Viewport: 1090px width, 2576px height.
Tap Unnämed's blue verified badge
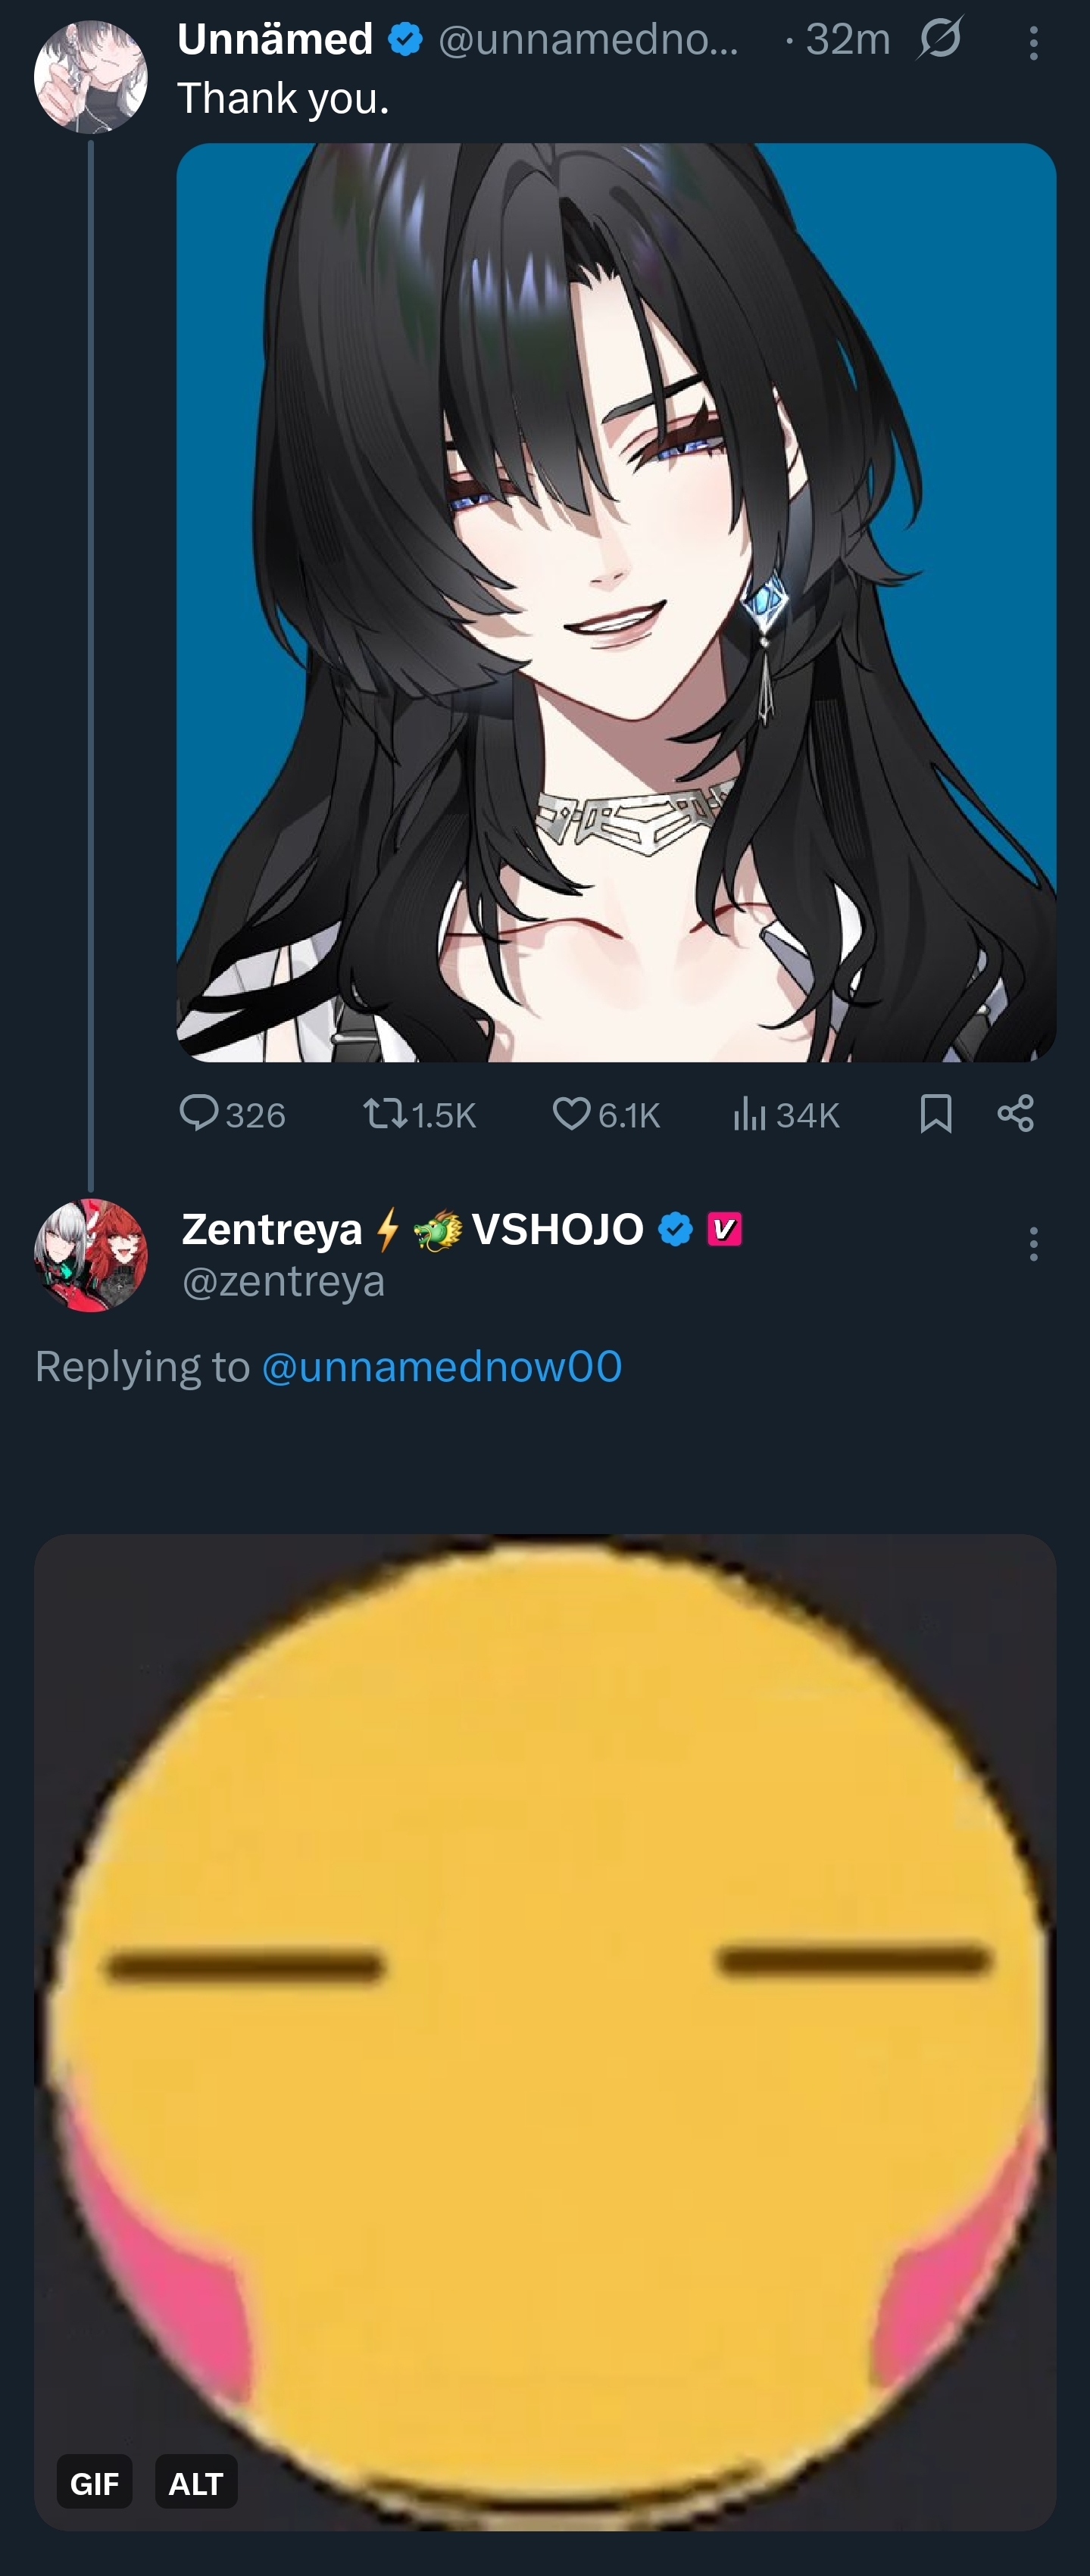(x=405, y=40)
